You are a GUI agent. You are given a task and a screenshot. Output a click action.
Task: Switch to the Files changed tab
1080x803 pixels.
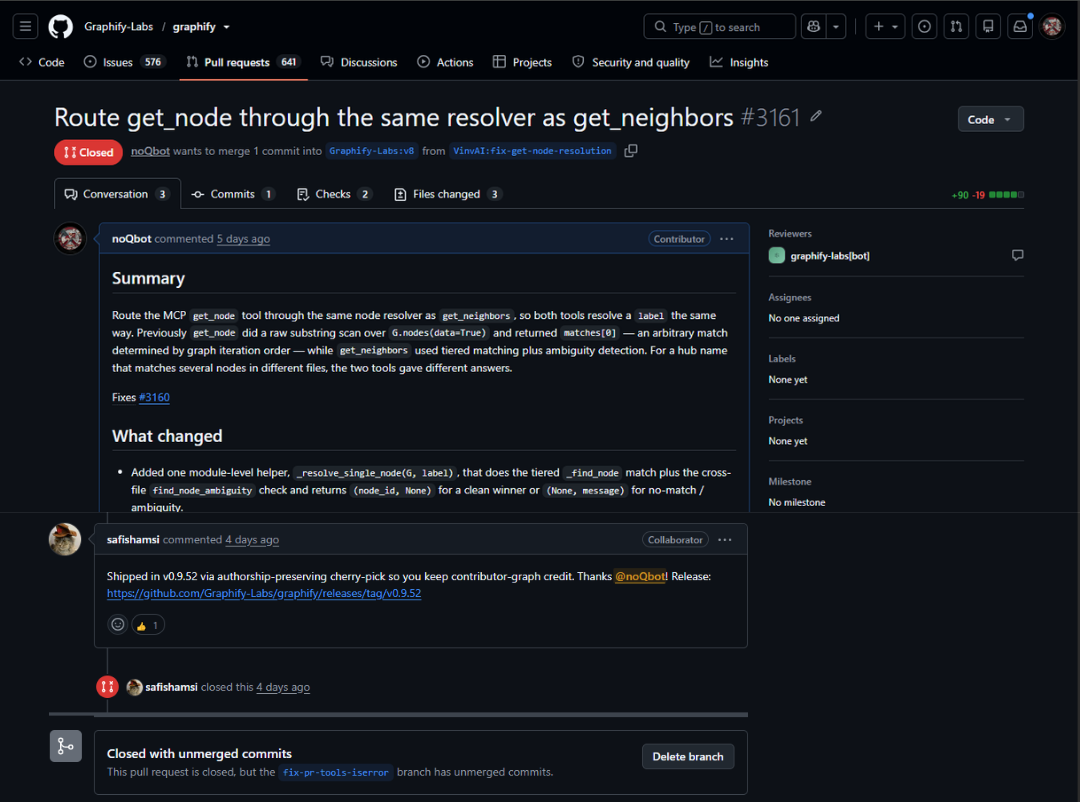tap(448, 194)
